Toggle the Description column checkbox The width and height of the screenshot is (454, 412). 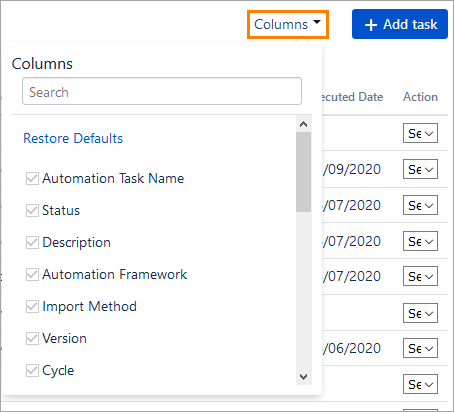32,242
